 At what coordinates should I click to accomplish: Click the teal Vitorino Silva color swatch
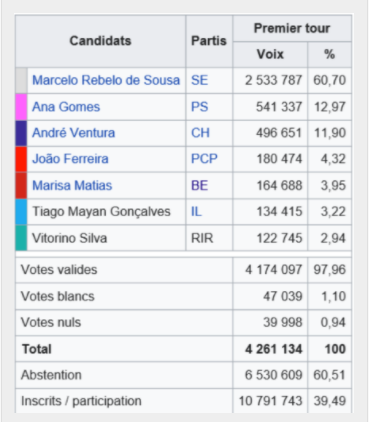click(21, 238)
